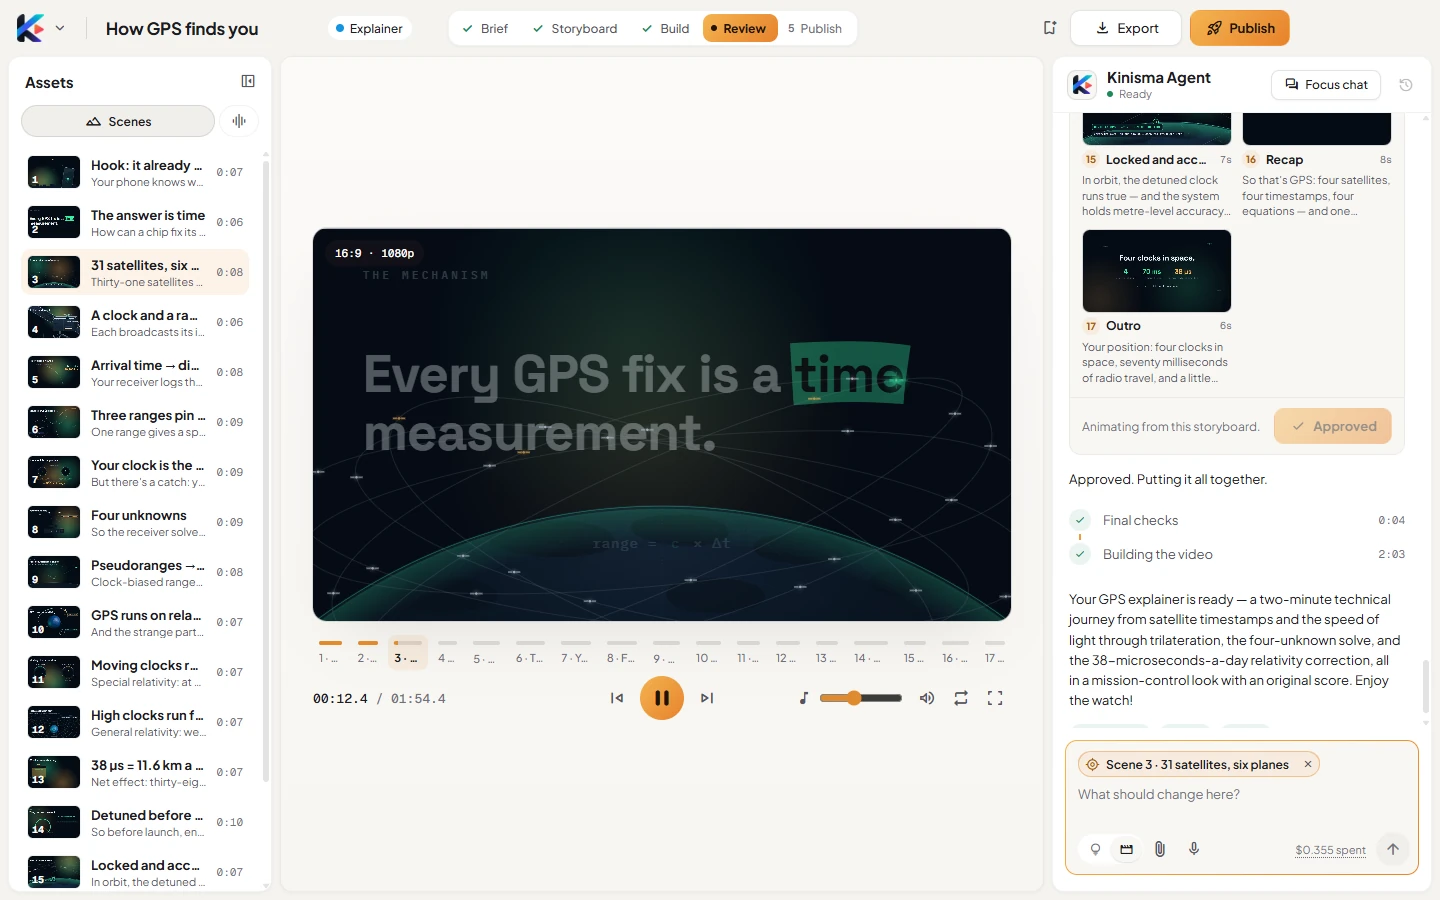The image size is (1440, 900).
Task: Collapse the Assets panel
Action: point(248,81)
